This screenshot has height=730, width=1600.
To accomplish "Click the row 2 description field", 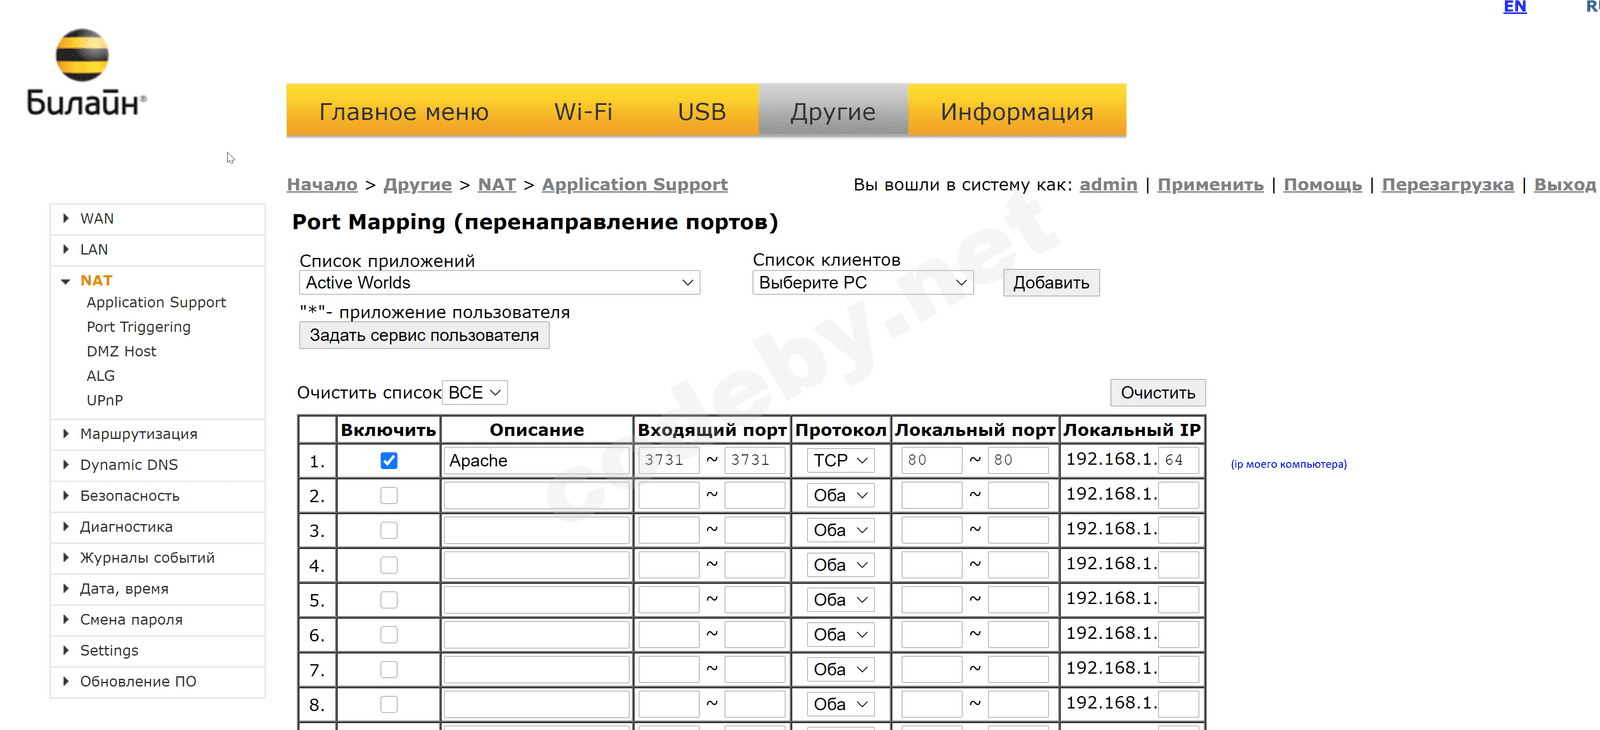I will pyautogui.click(x=537, y=495).
